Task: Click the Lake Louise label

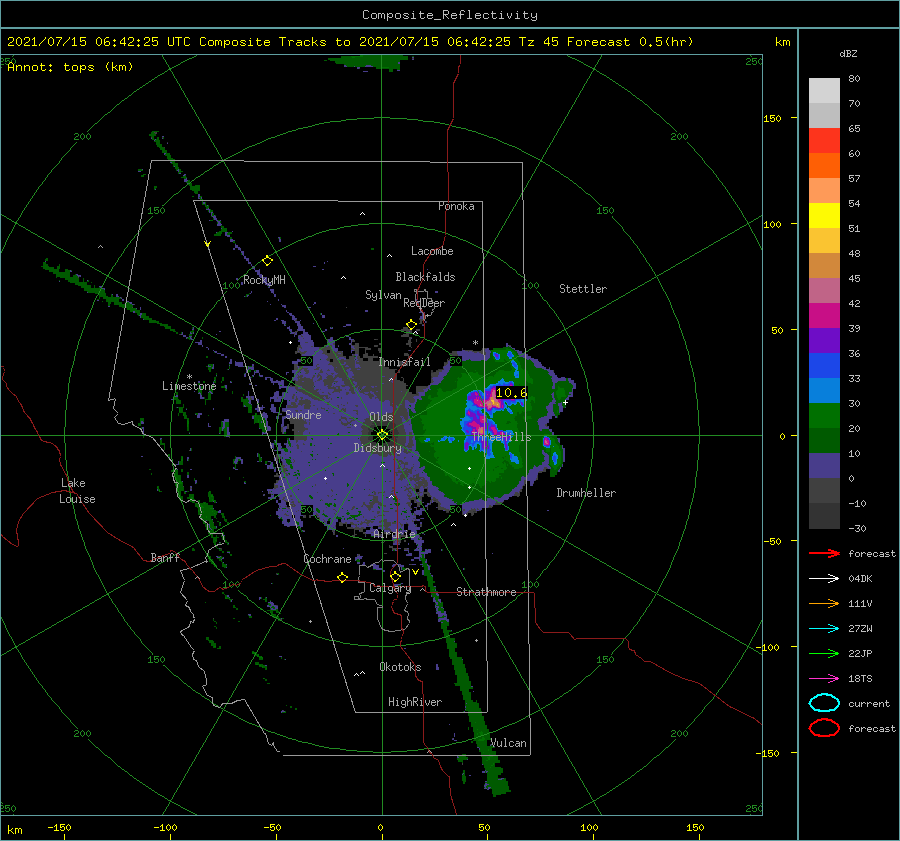Action: [x=77, y=491]
